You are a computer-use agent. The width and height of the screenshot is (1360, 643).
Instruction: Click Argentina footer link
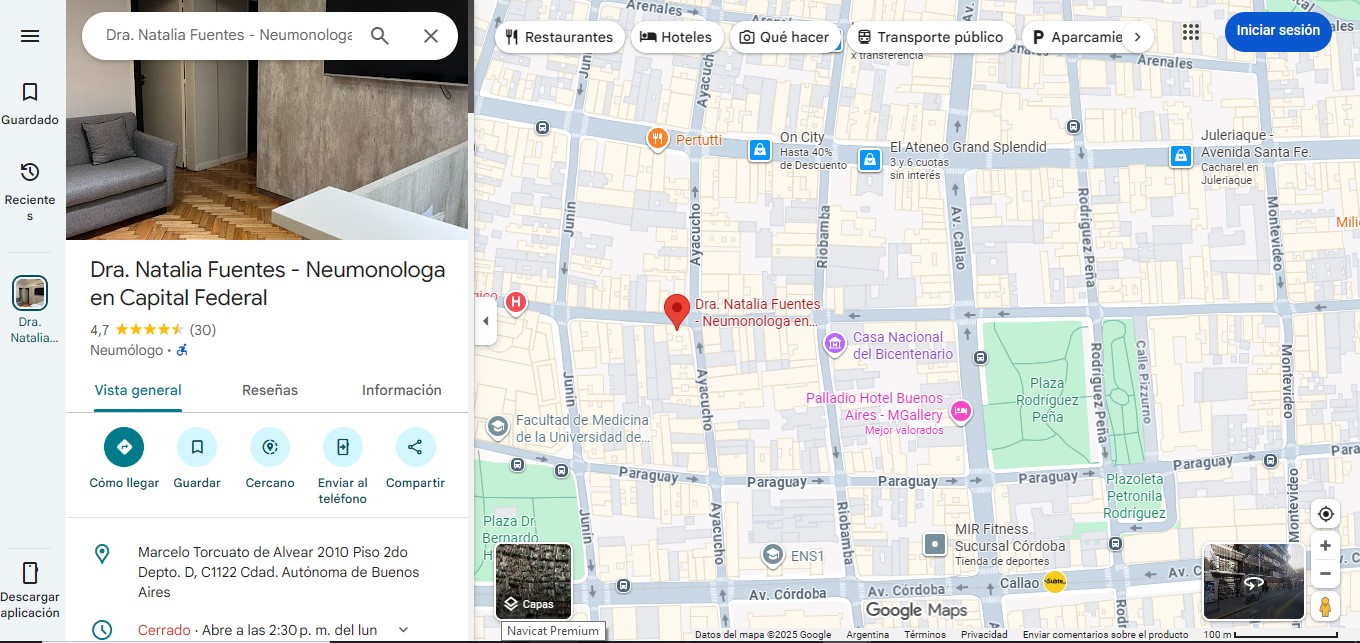click(x=867, y=635)
